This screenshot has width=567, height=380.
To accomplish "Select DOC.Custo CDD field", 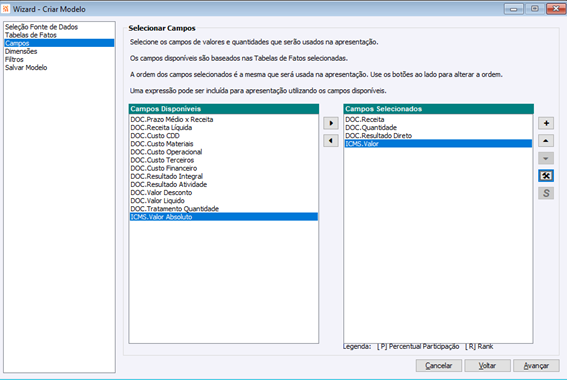I will click(x=223, y=136).
